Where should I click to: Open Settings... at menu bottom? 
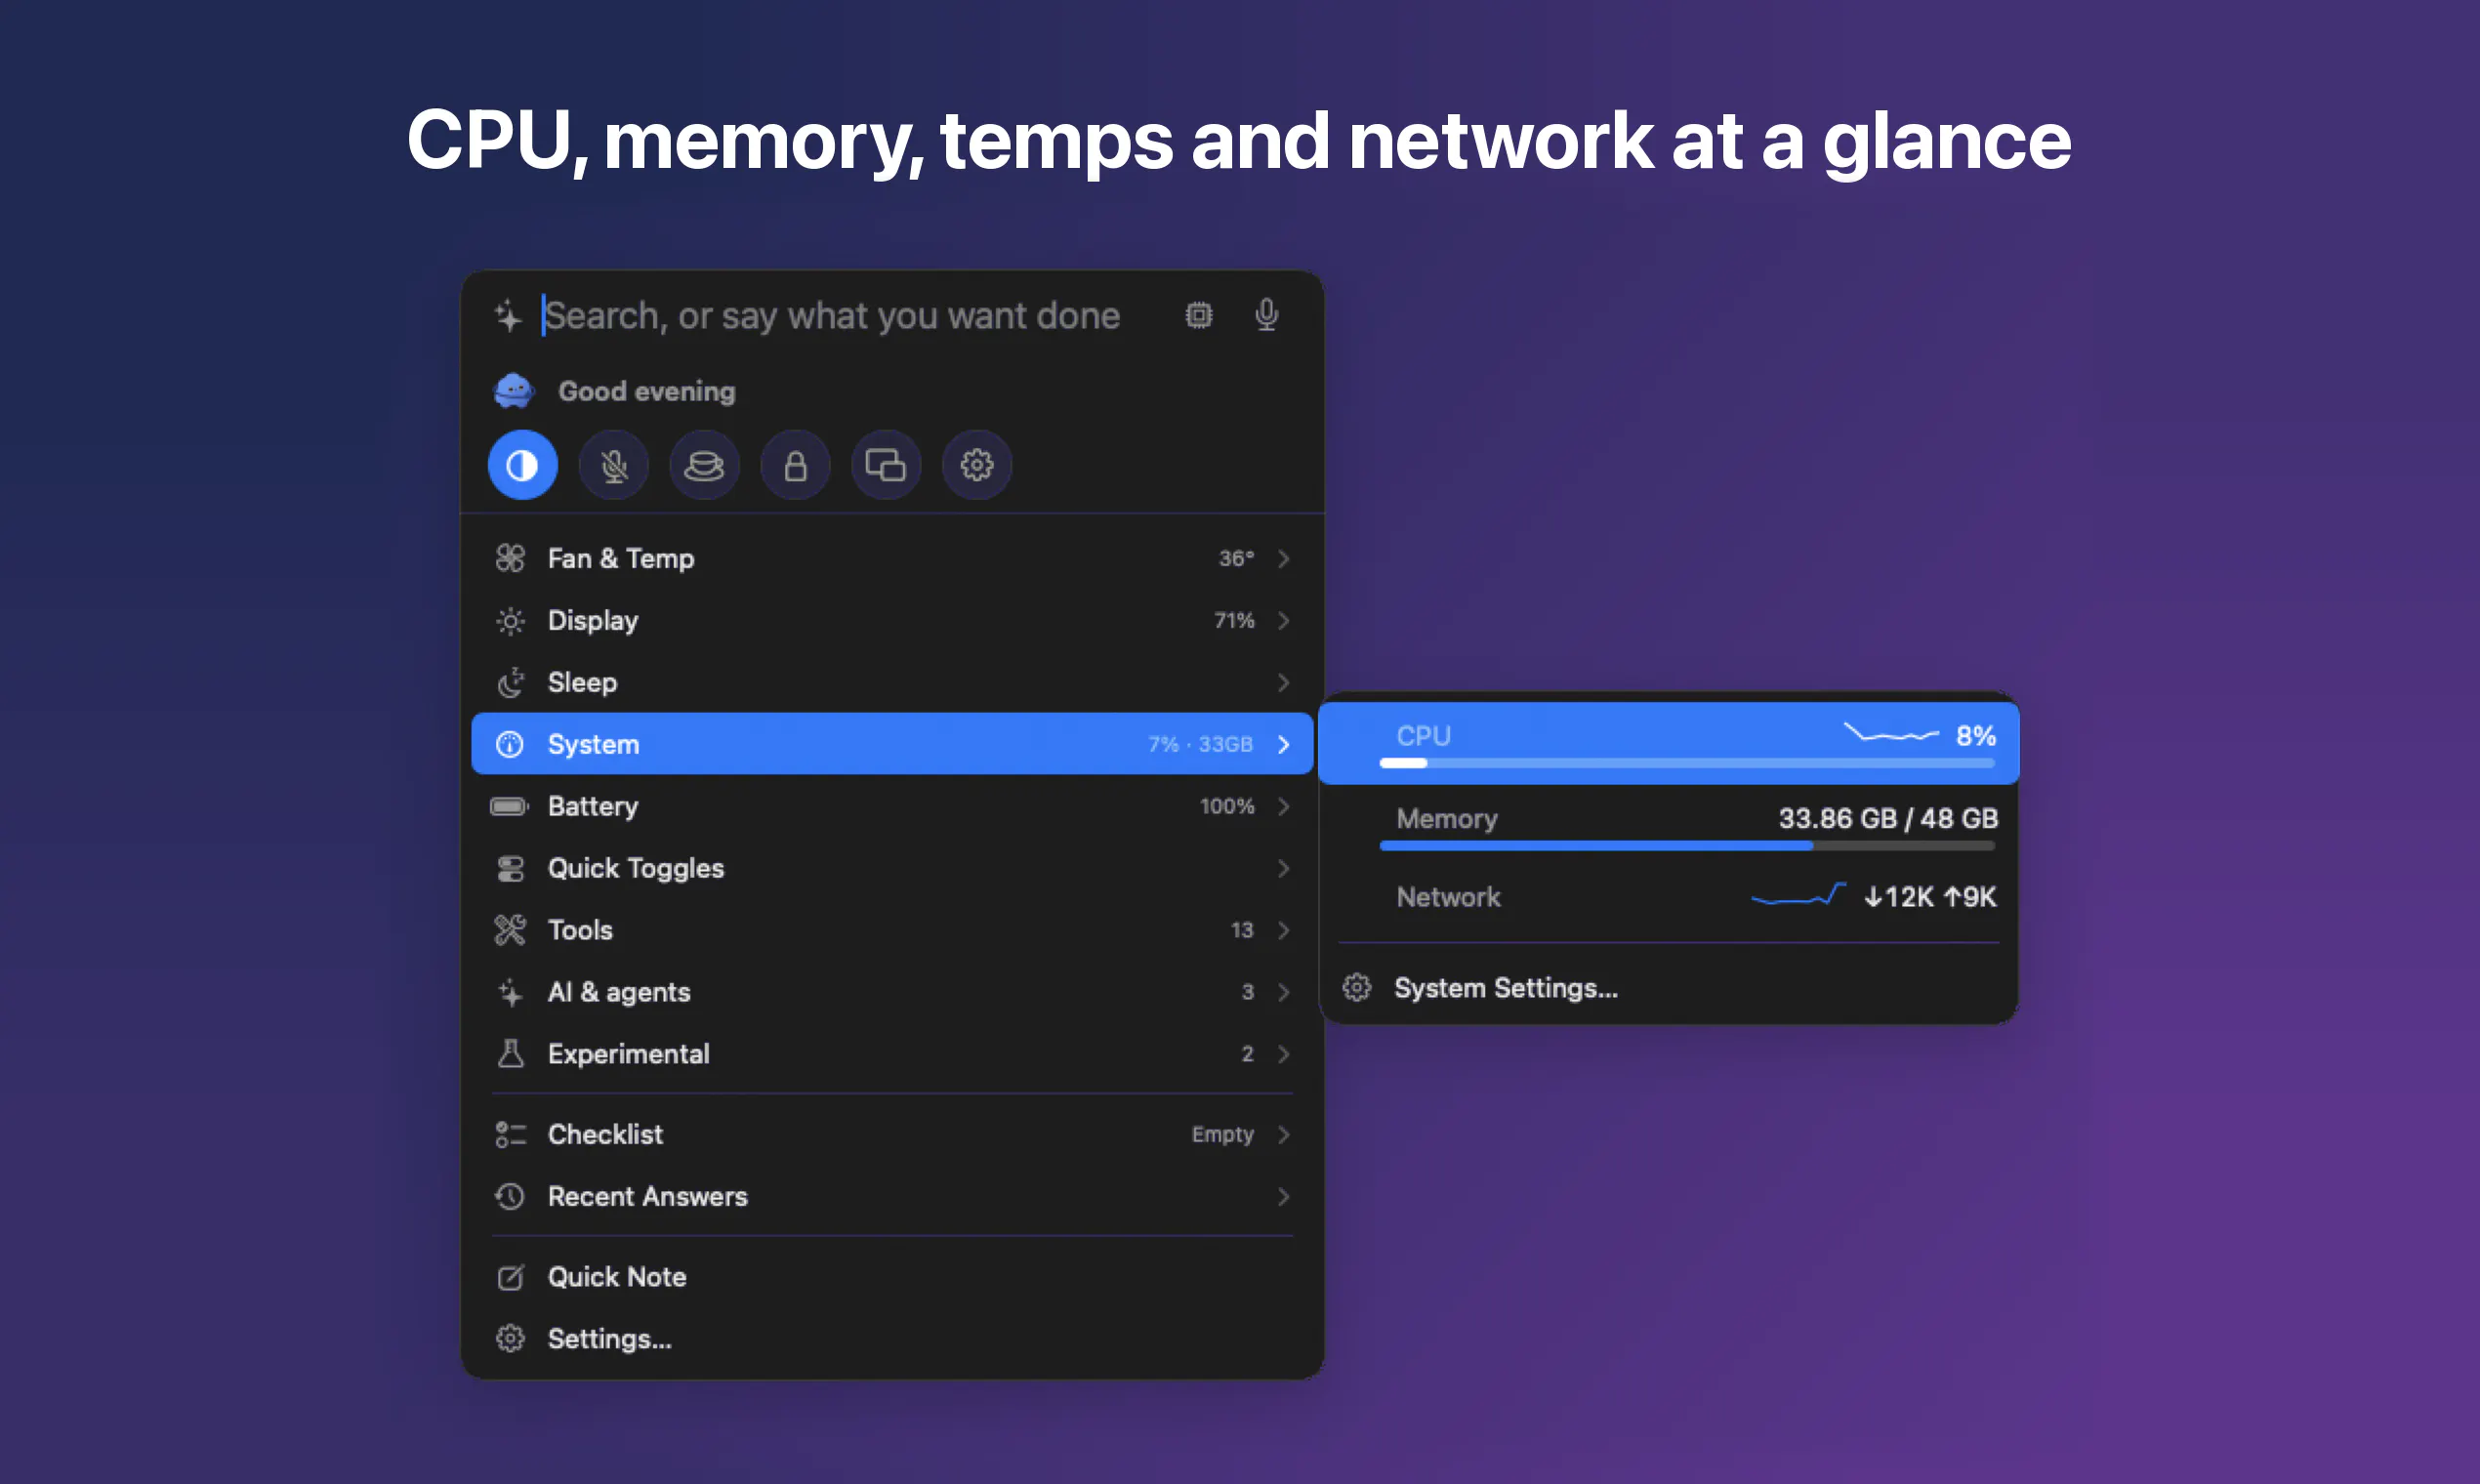[x=892, y=1339]
